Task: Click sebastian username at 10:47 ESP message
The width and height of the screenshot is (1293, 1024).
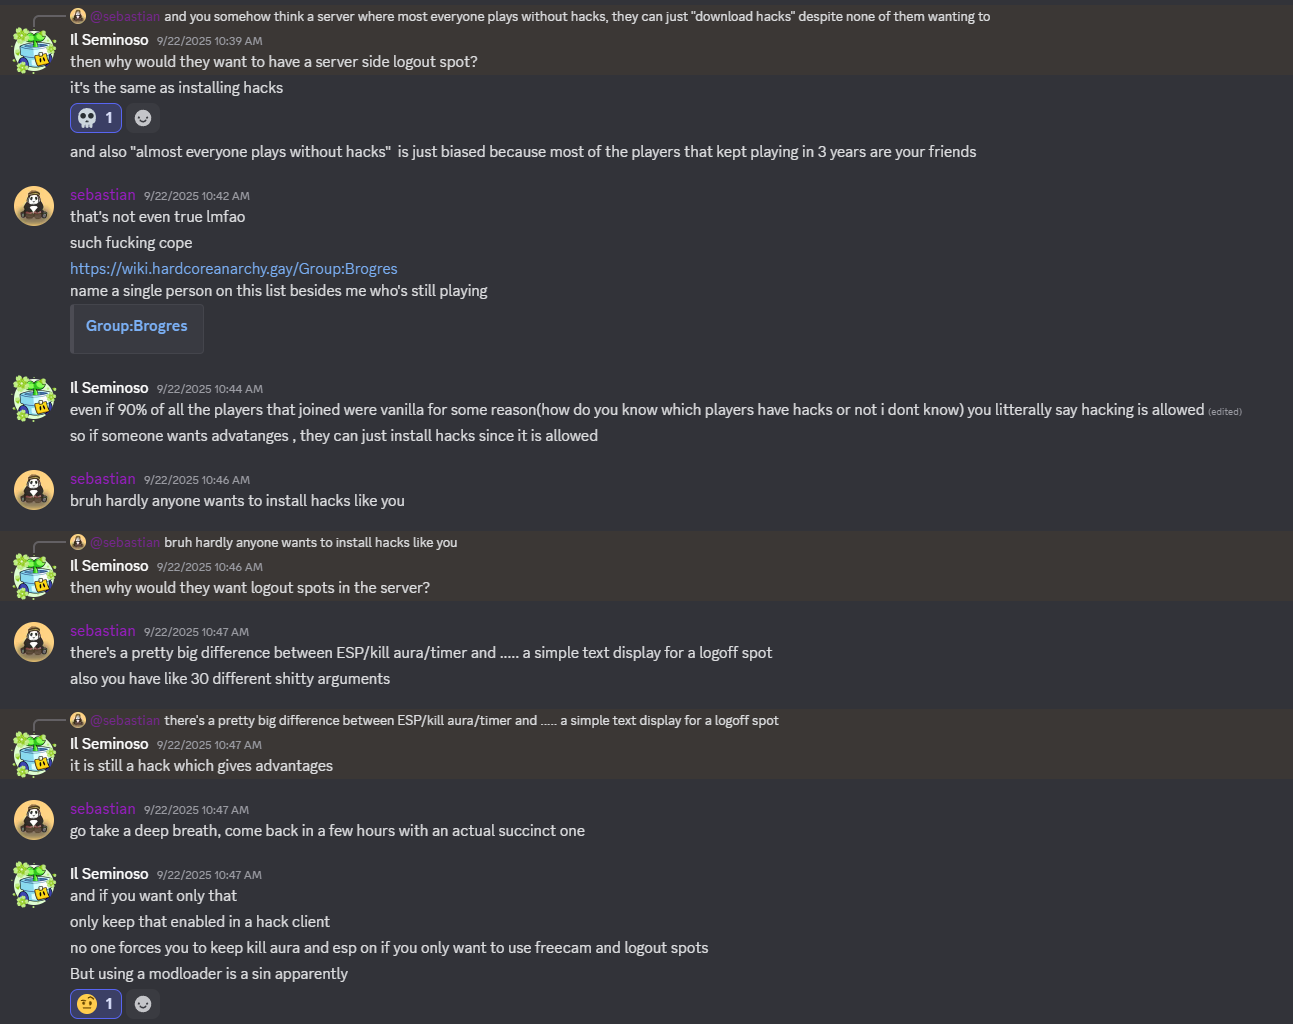Action: click(102, 631)
